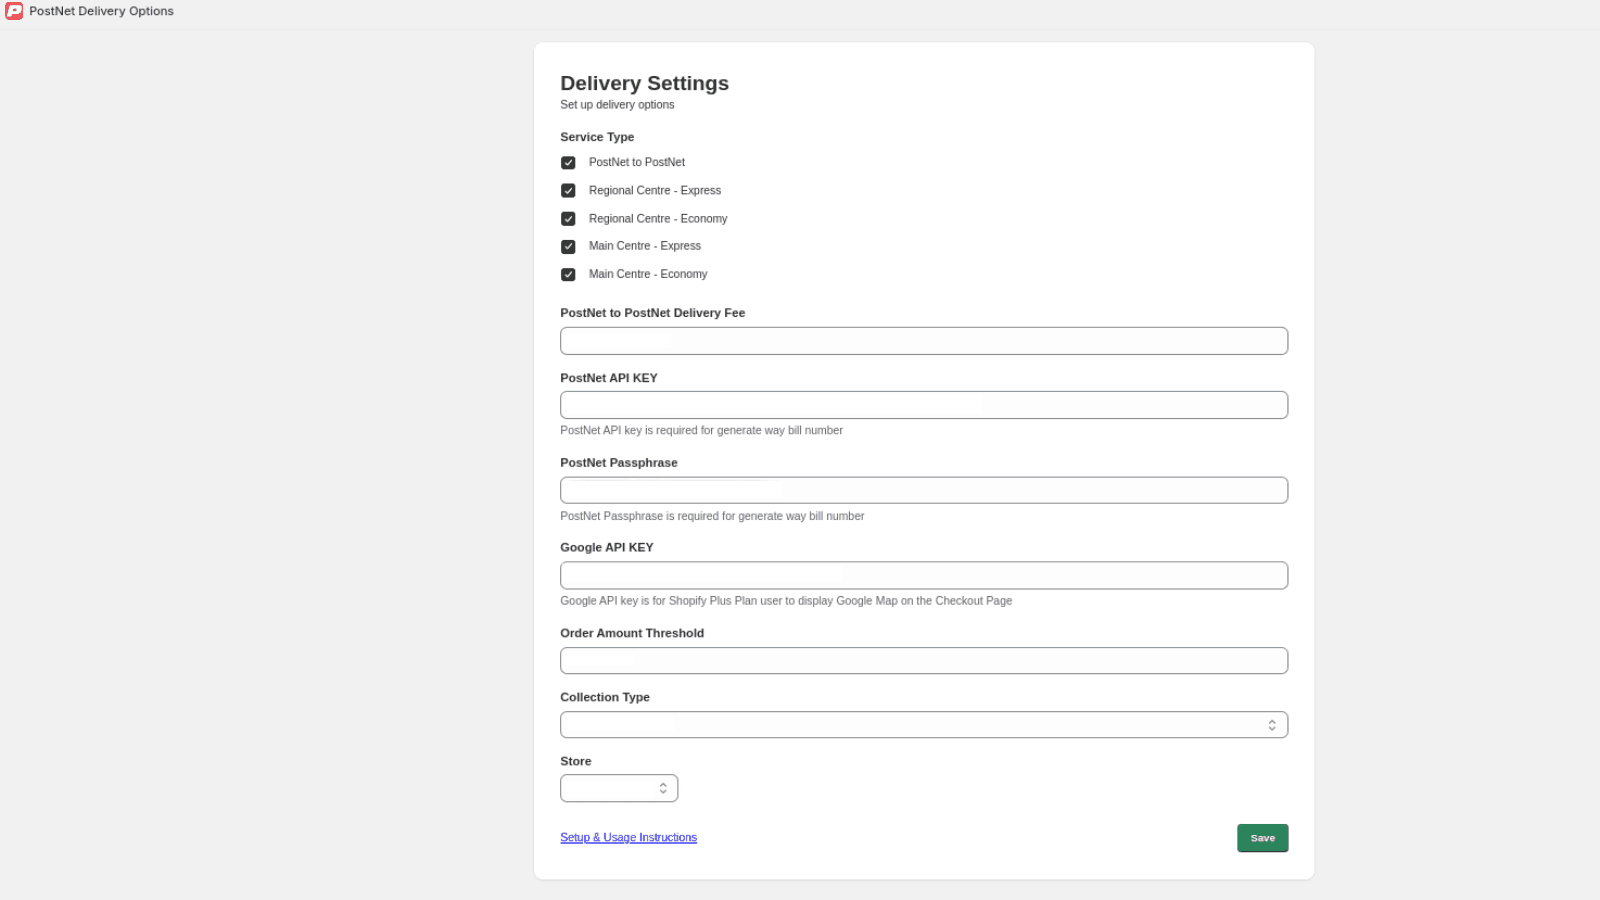Image resolution: width=1600 pixels, height=900 pixels.
Task: Click the Store field label
Action: [575, 761]
